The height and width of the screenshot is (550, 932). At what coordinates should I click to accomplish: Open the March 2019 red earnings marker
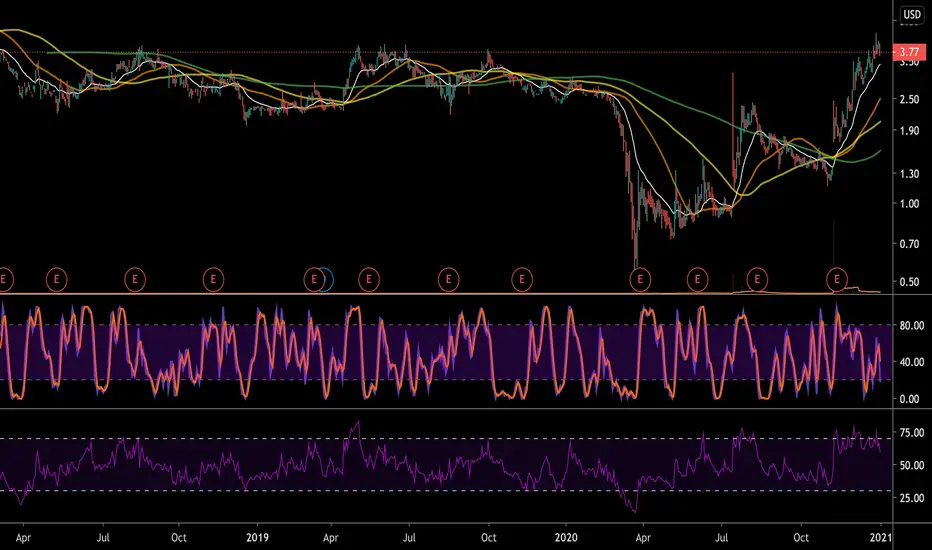(x=313, y=279)
